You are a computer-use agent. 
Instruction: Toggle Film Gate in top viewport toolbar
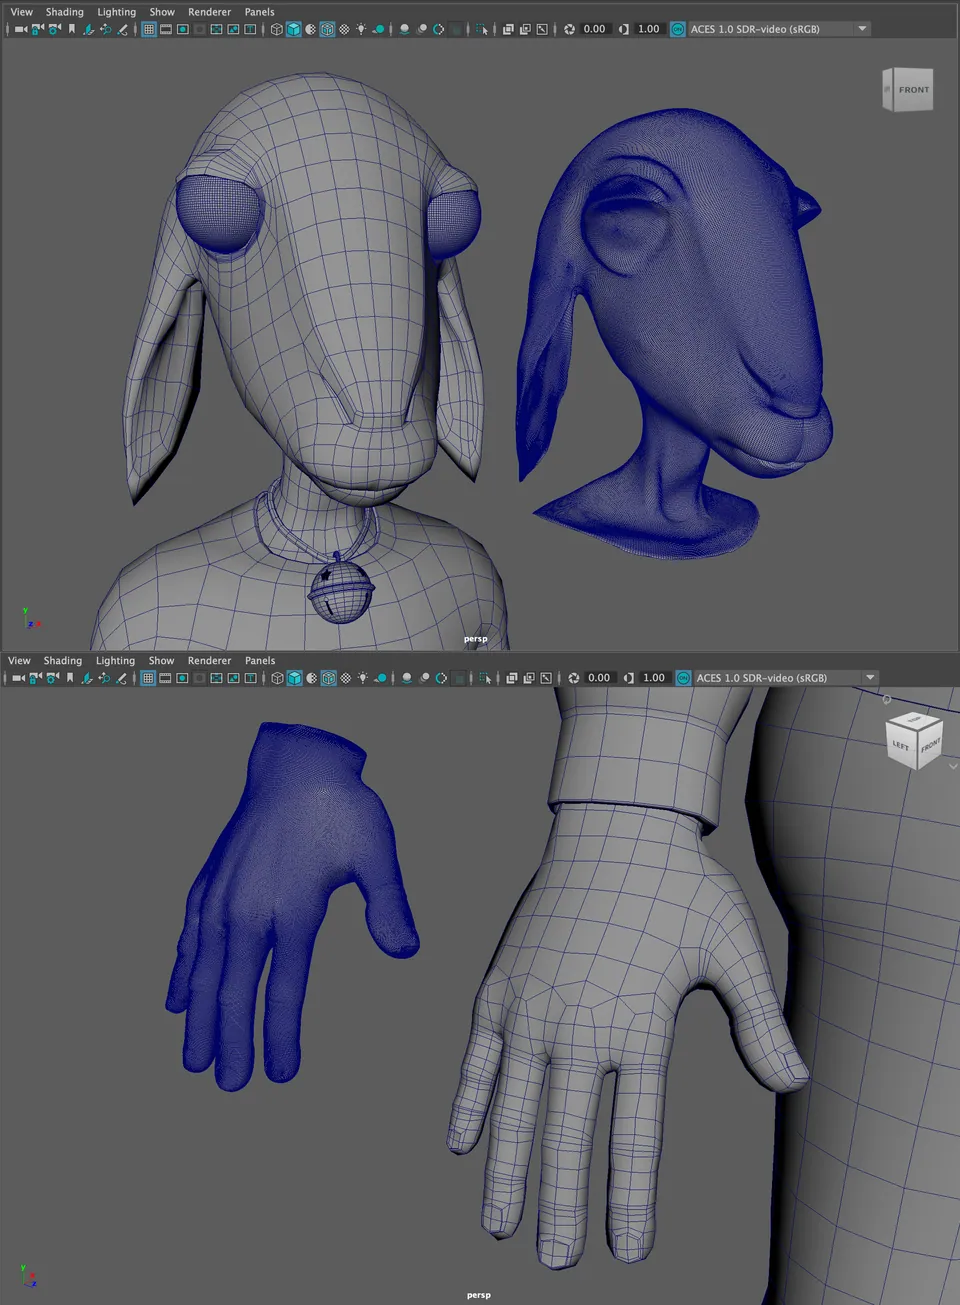tap(166, 29)
